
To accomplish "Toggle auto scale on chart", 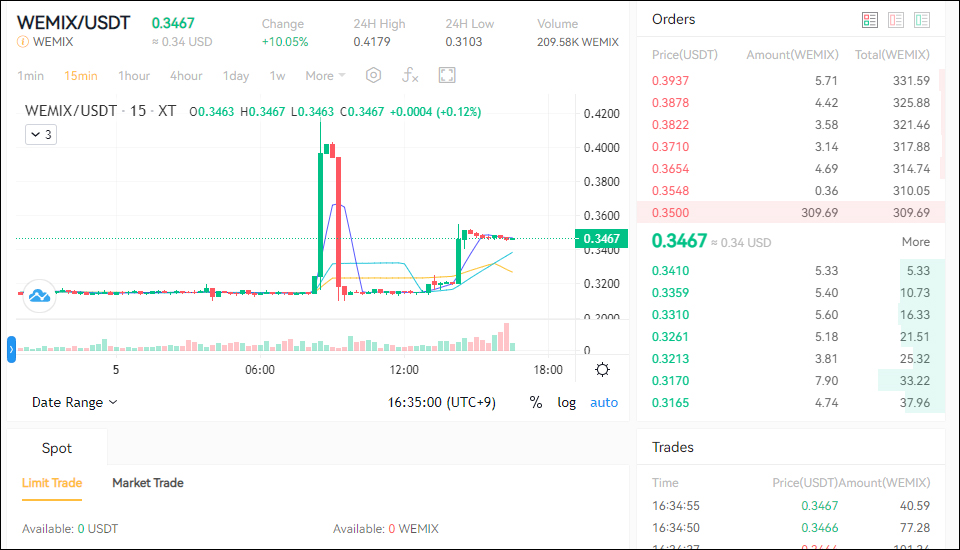I will (x=604, y=402).
